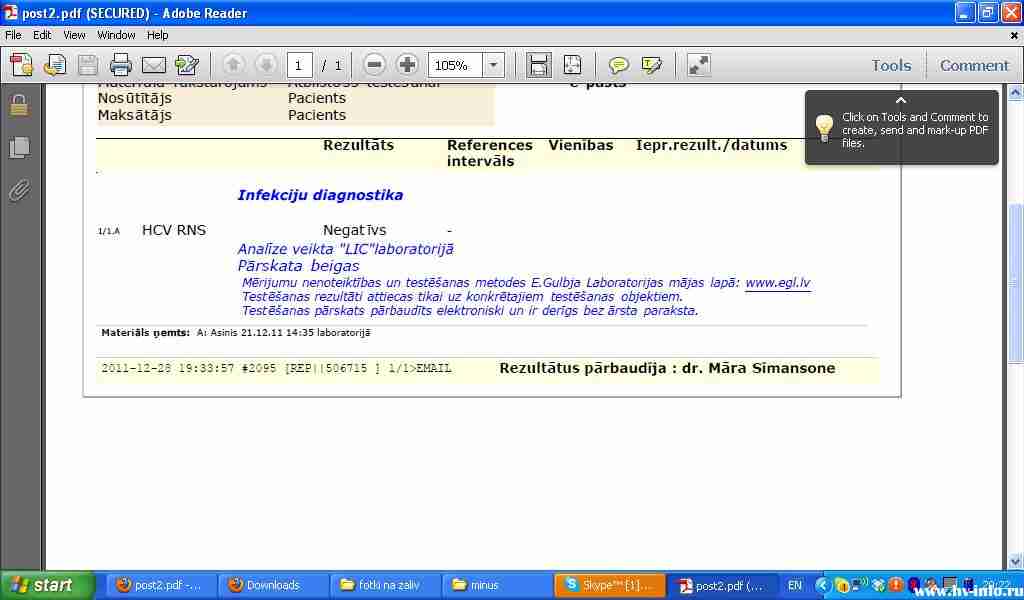Click the Fit Width scrolling icon
1024x600 pixels.
coord(539,65)
